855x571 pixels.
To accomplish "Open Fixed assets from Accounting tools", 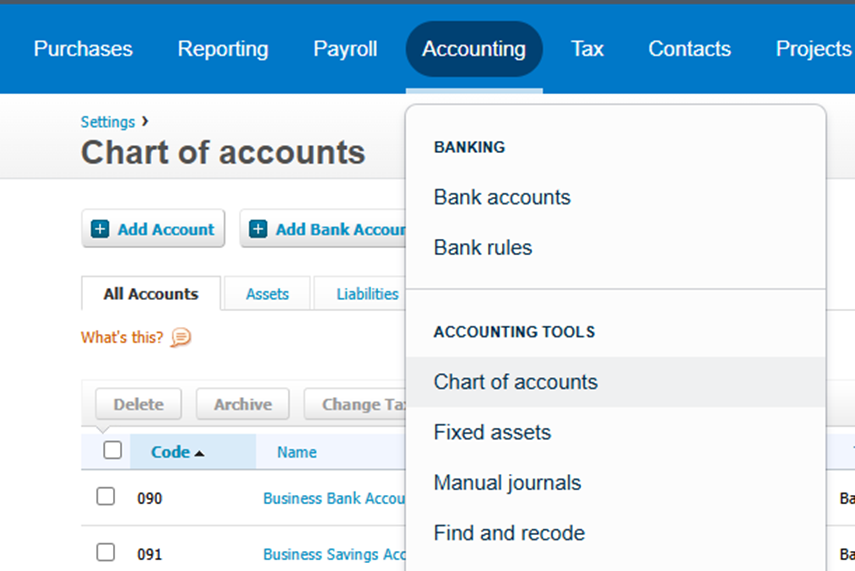I will (492, 433).
